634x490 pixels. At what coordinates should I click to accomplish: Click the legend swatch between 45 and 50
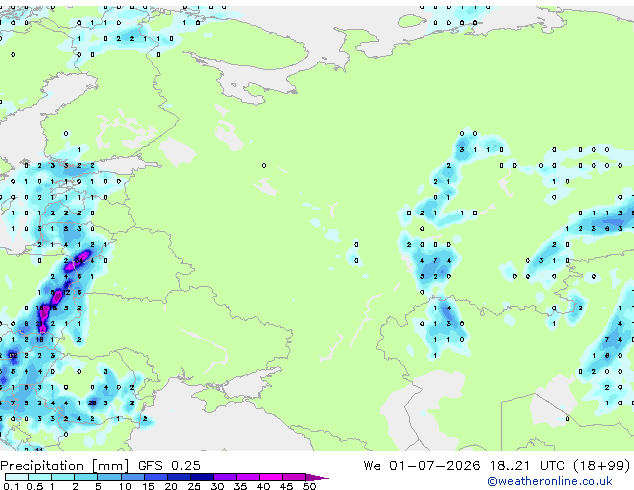point(294,477)
